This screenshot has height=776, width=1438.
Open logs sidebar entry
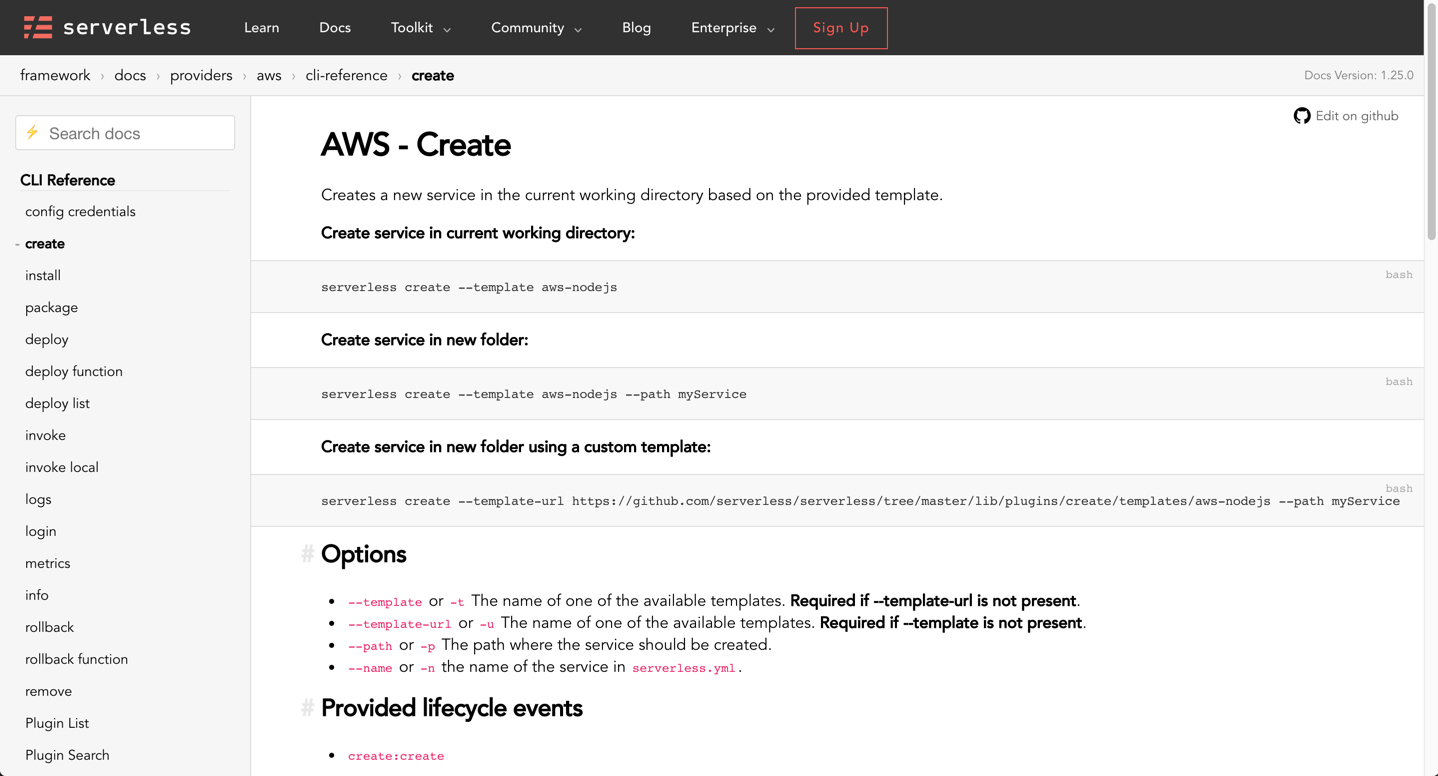click(38, 500)
